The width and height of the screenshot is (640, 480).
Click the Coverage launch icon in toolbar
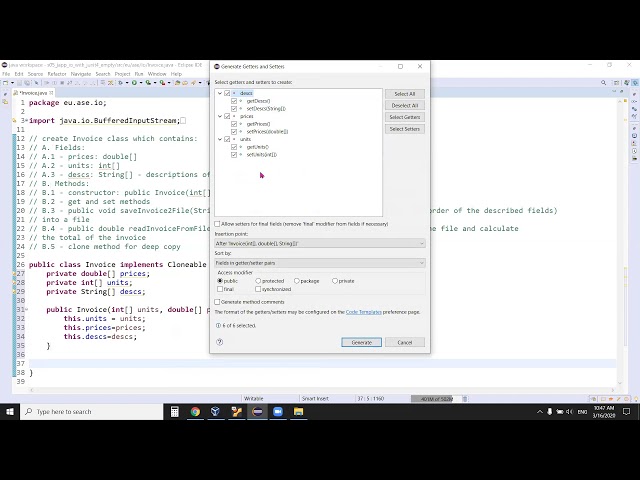point(148,83)
